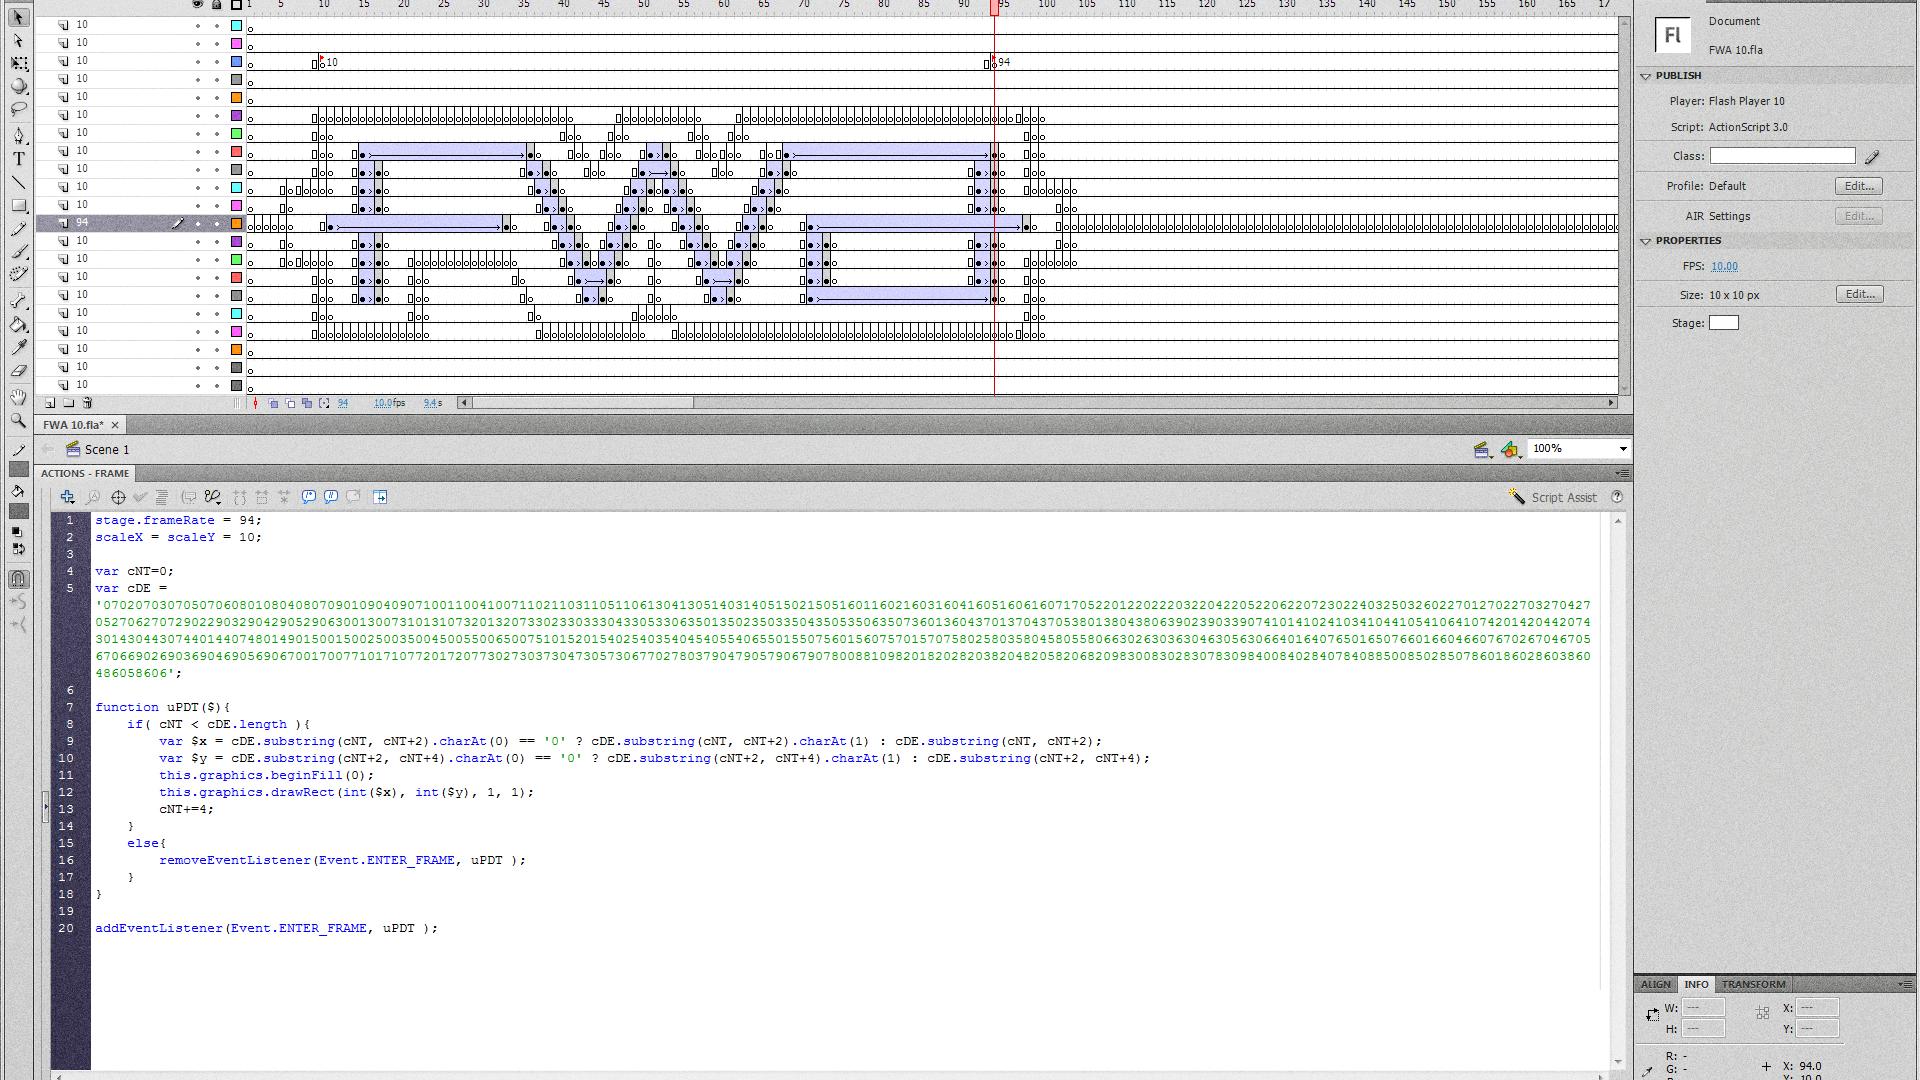Open the zoom percentage dropdown
1920x1080 pixels.
click(x=1622, y=449)
